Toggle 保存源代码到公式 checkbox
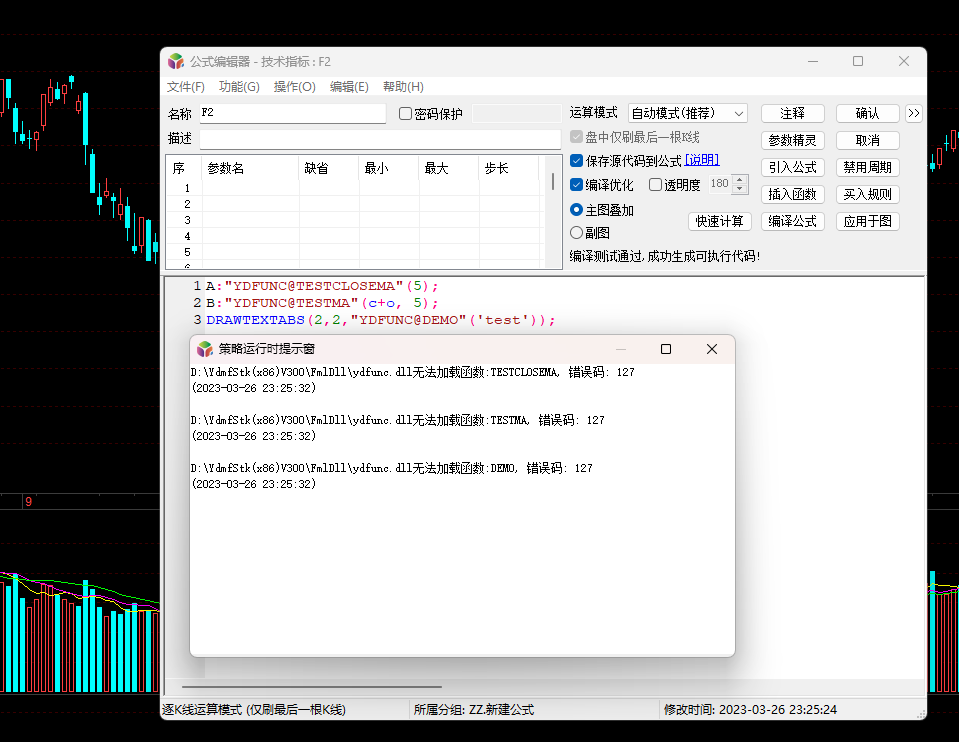The image size is (959, 742). tap(576, 161)
